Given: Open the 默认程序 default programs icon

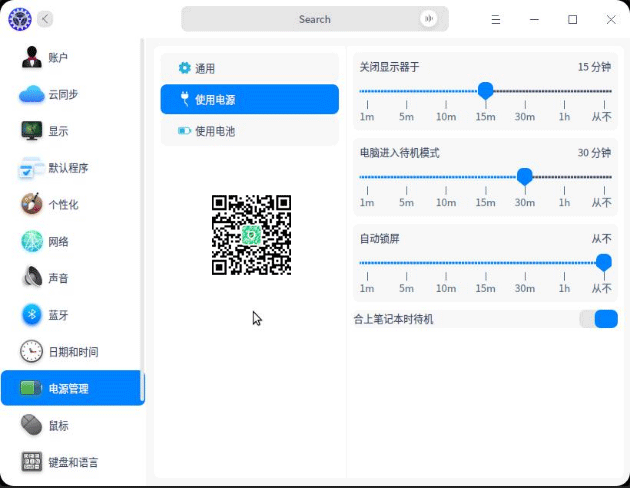Looking at the screenshot, I should 31,167.
